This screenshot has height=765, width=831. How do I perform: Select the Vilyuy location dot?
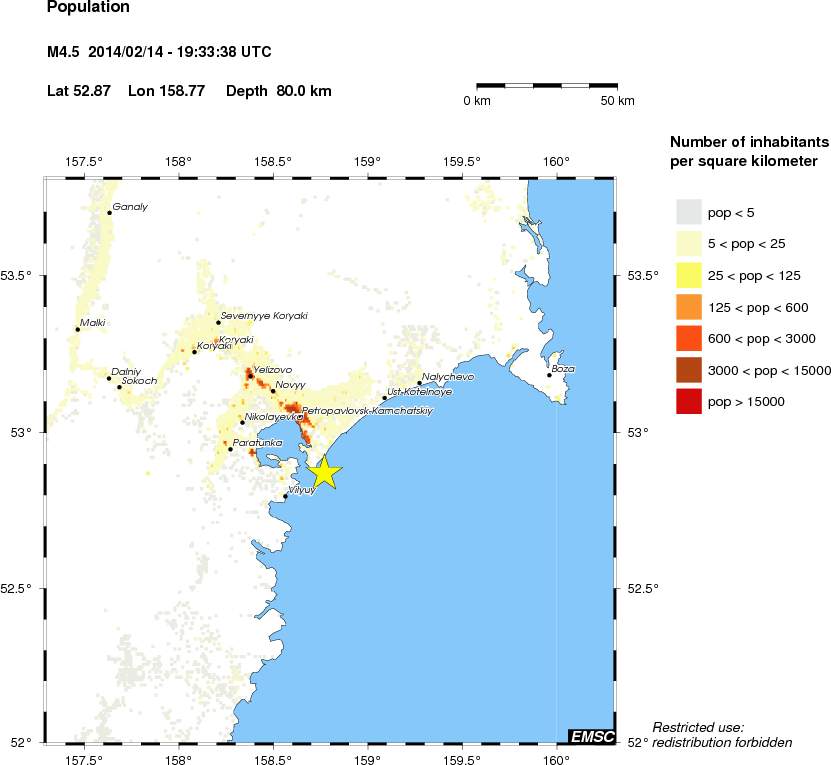[x=285, y=496]
